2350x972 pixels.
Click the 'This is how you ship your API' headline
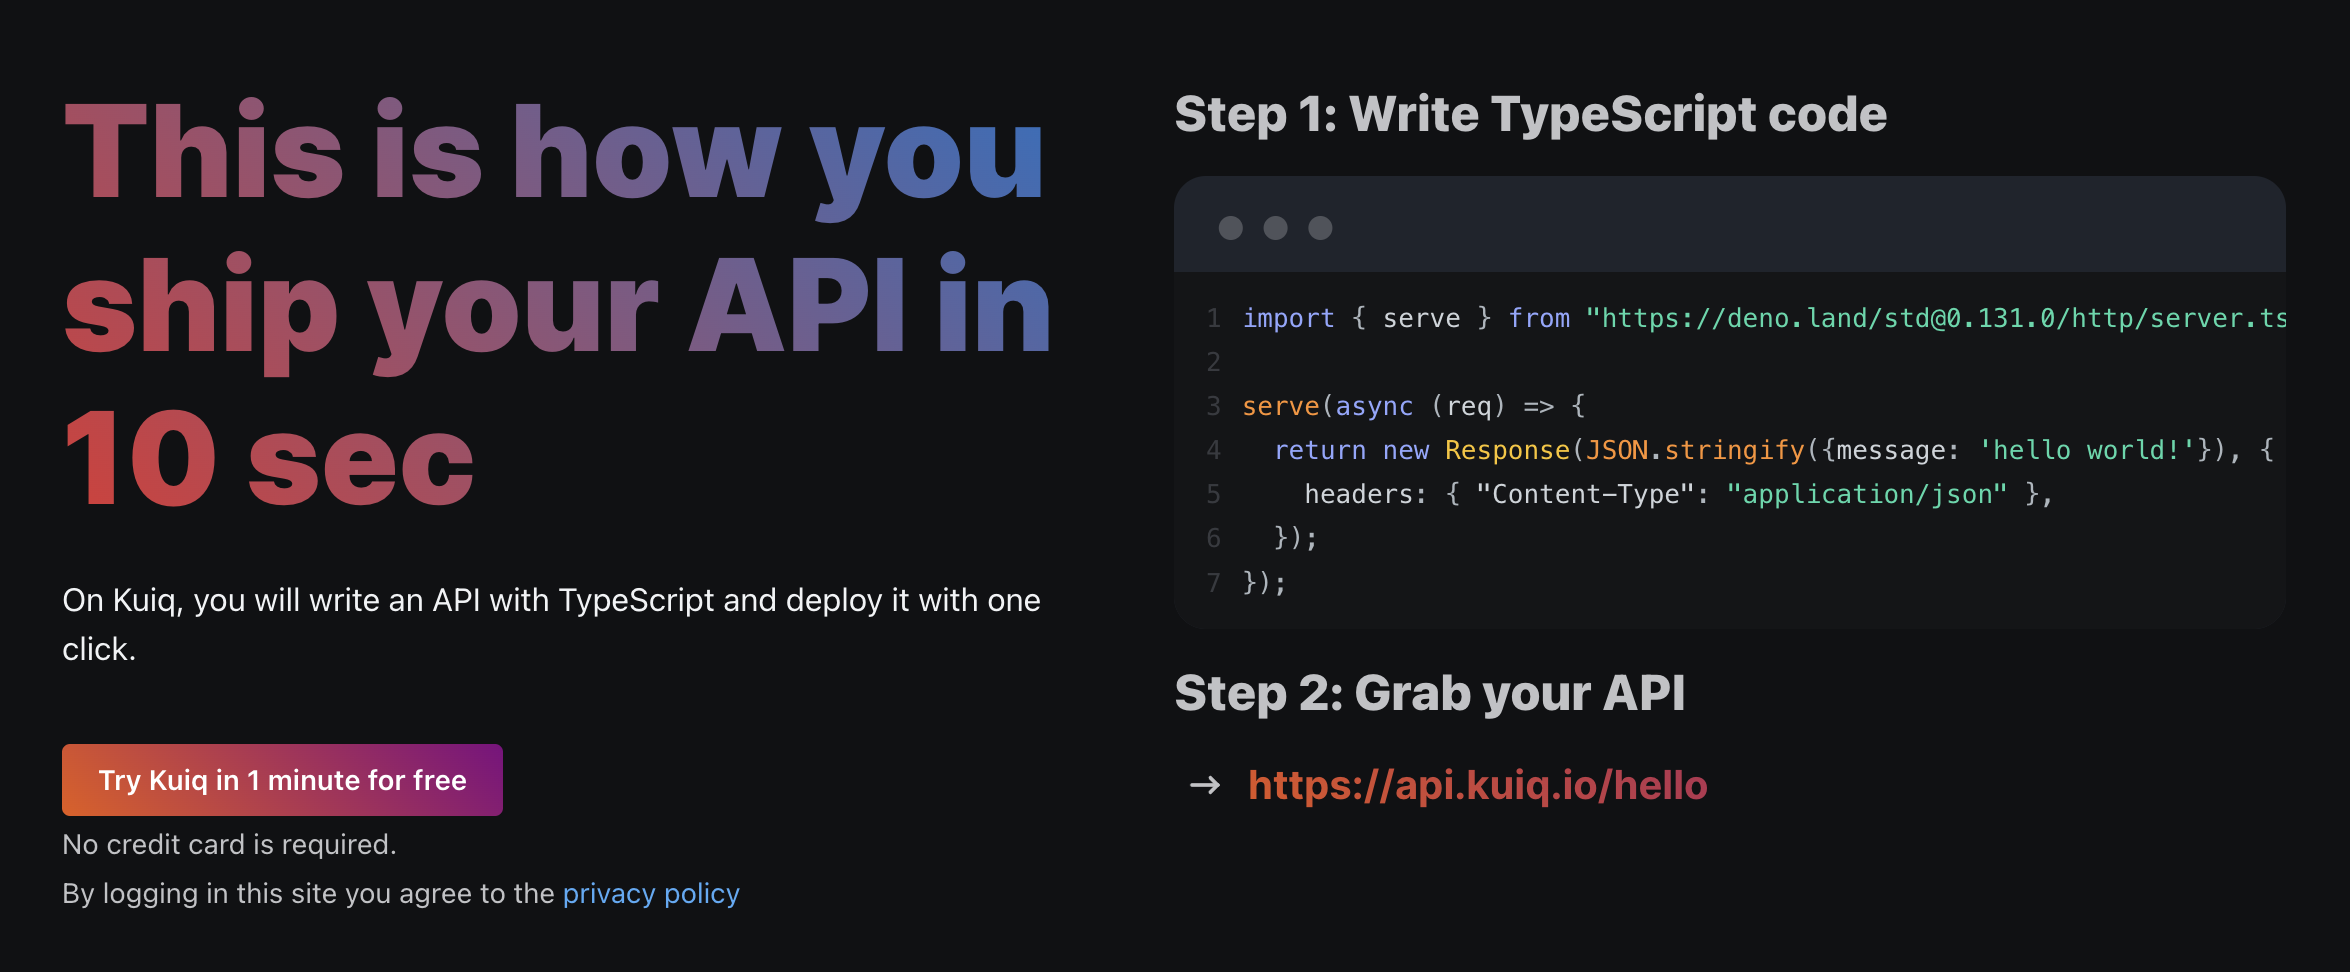(556, 302)
